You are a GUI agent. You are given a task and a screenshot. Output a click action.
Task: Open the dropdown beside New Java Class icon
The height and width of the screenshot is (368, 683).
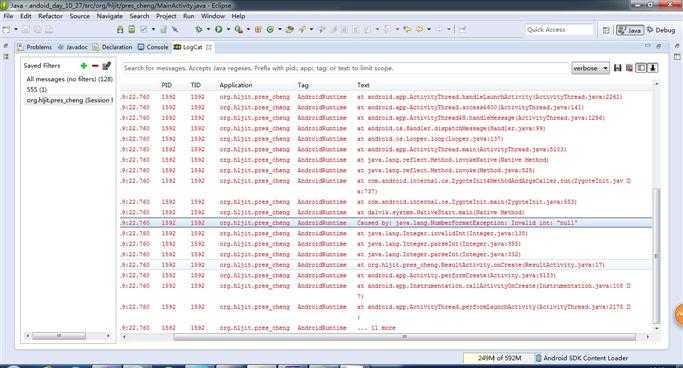280,29
